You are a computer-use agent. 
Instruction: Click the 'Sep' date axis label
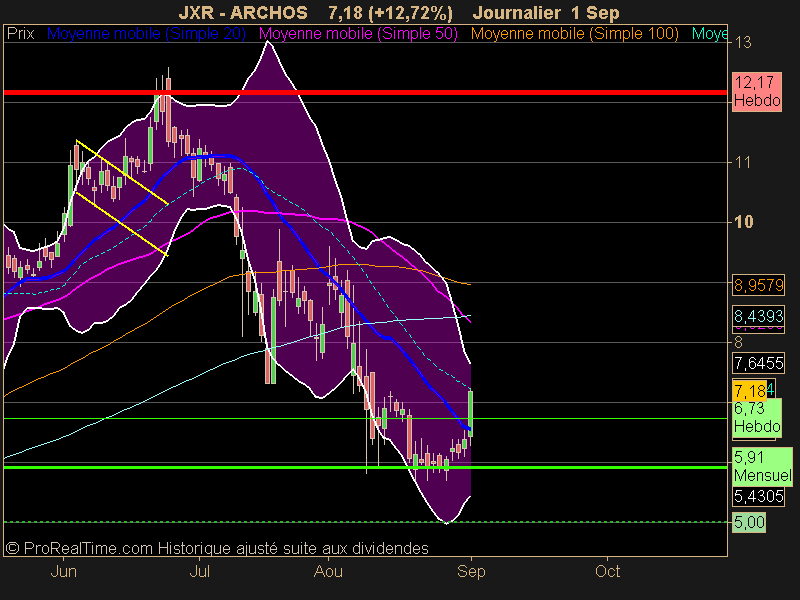471,571
